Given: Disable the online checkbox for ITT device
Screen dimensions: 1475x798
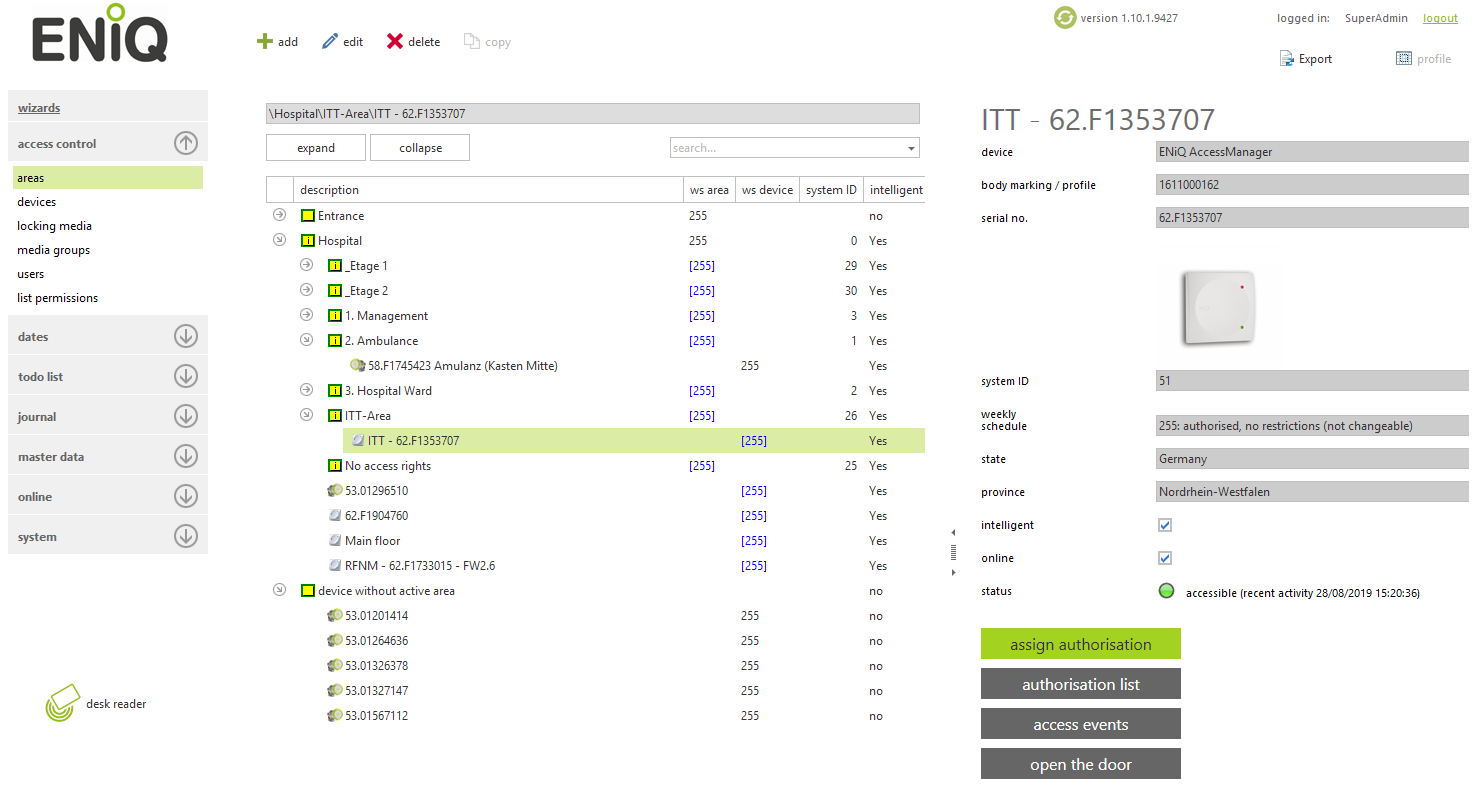Looking at the screenshot, I should pyautogui.click(x=1164, y=557).
